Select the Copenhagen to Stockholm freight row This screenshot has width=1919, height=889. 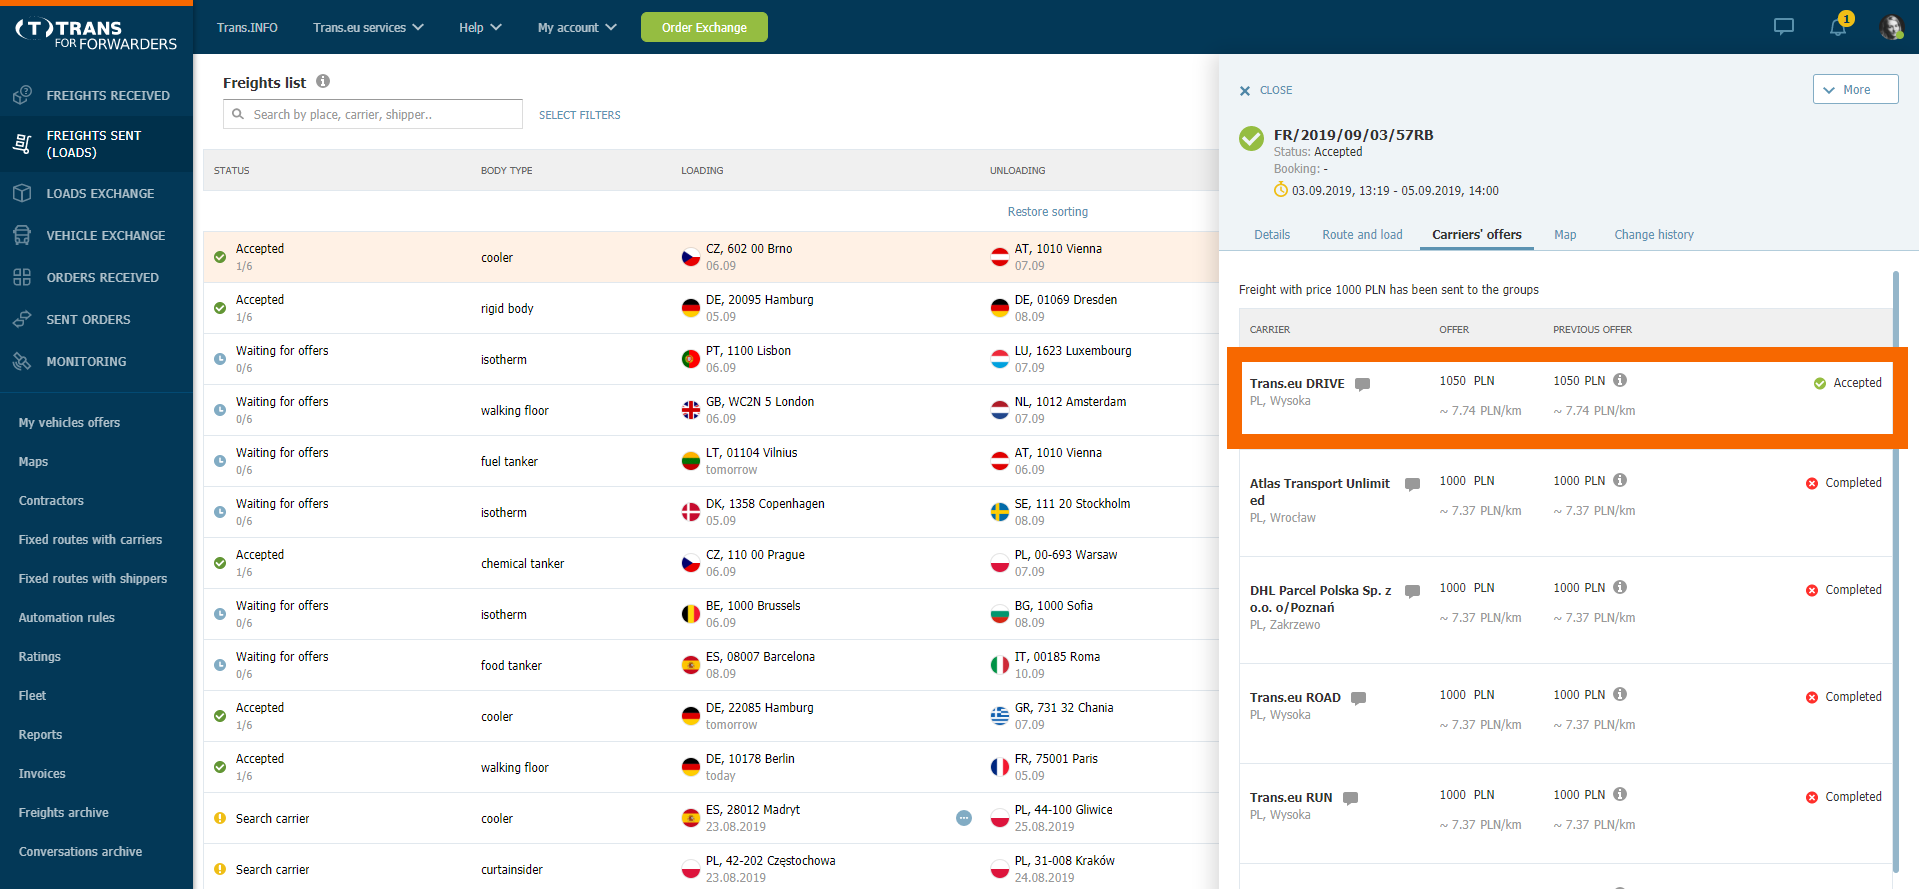click(x=711, y=512)
